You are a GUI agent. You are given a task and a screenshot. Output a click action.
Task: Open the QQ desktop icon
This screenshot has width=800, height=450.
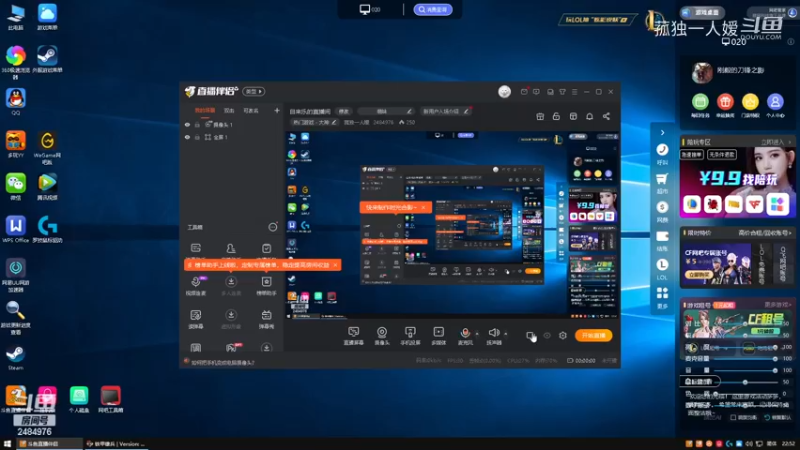pyautogui.click(x=16, y=102)
